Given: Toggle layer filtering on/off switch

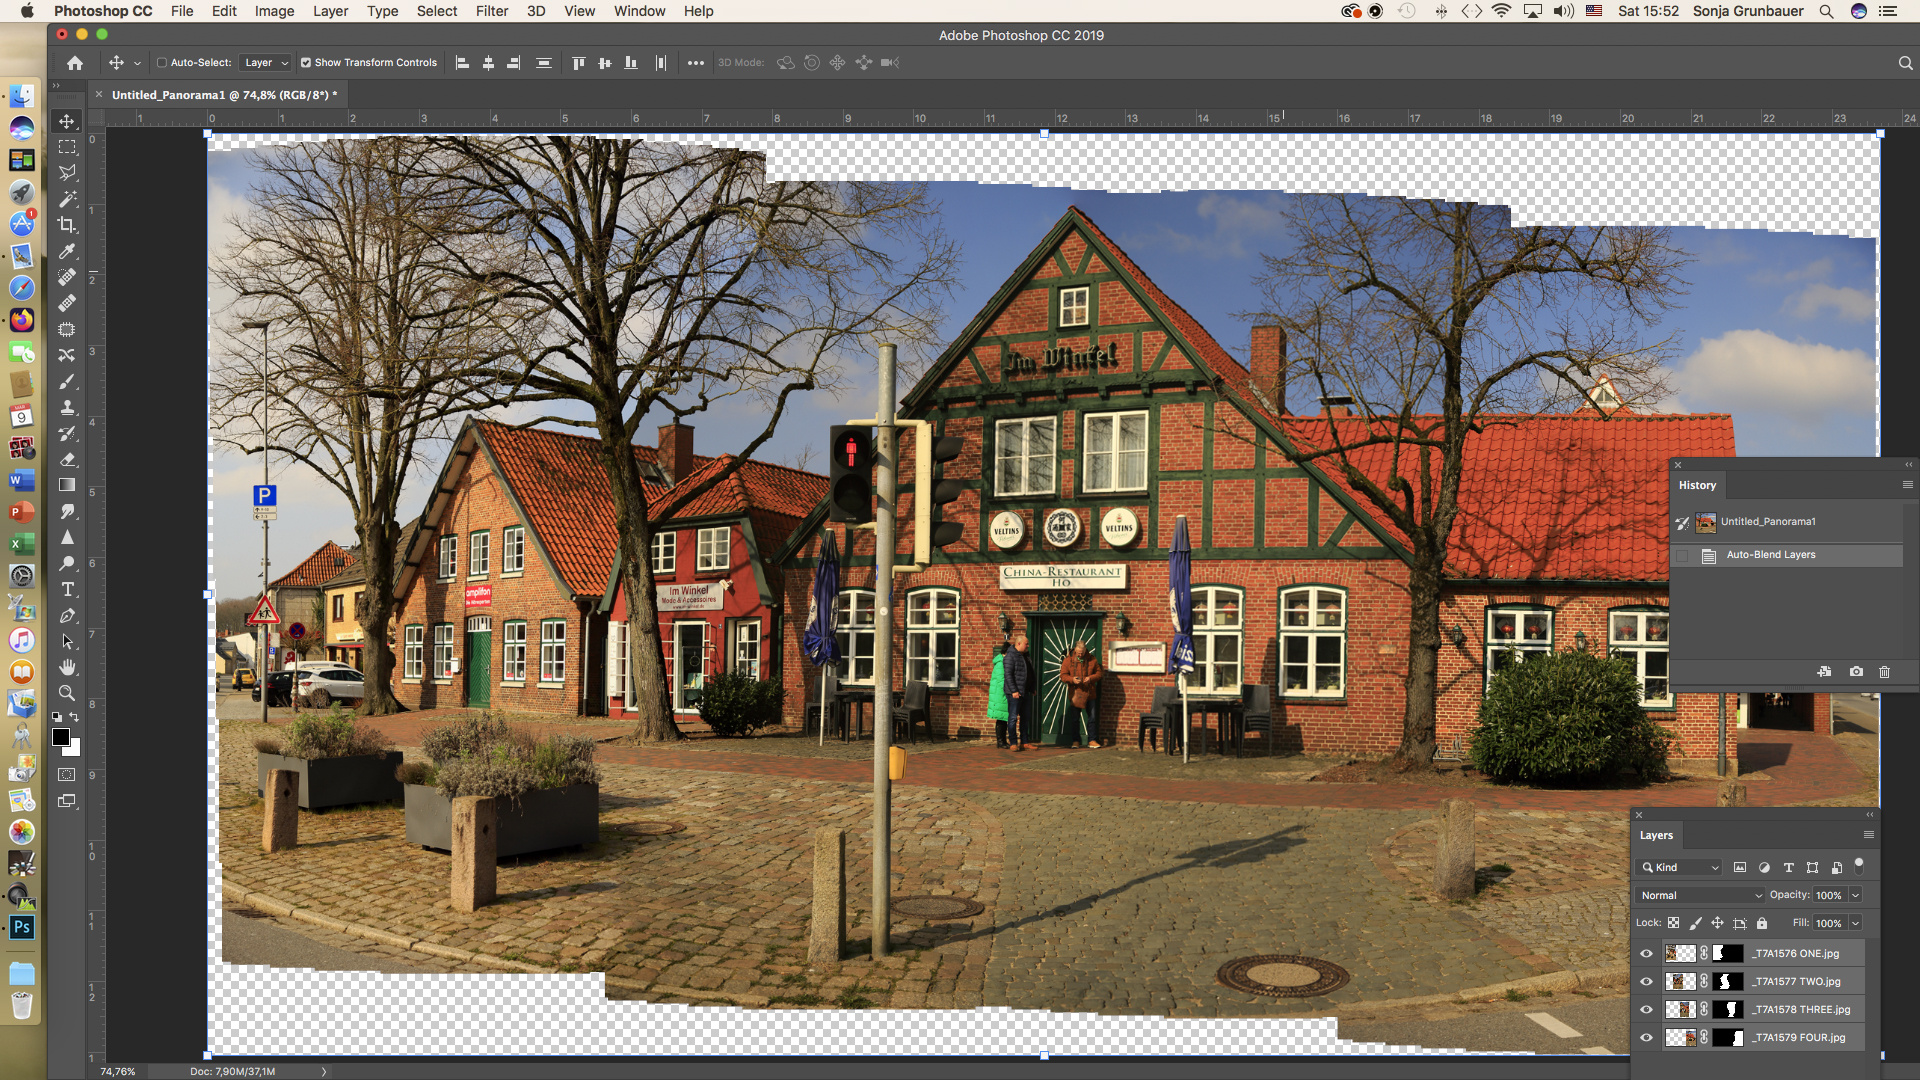Looking at the screenshot, I should (1859, 865).
